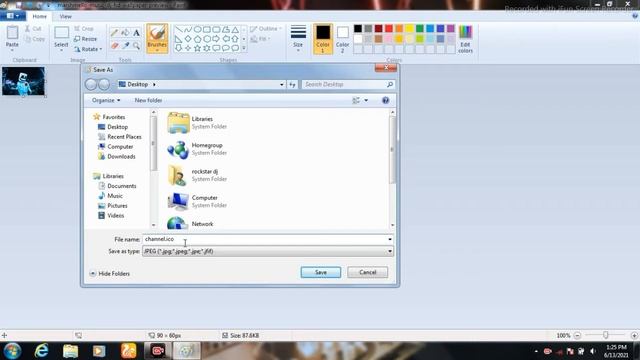Pick the yellow color swatch

pos(409,29)
